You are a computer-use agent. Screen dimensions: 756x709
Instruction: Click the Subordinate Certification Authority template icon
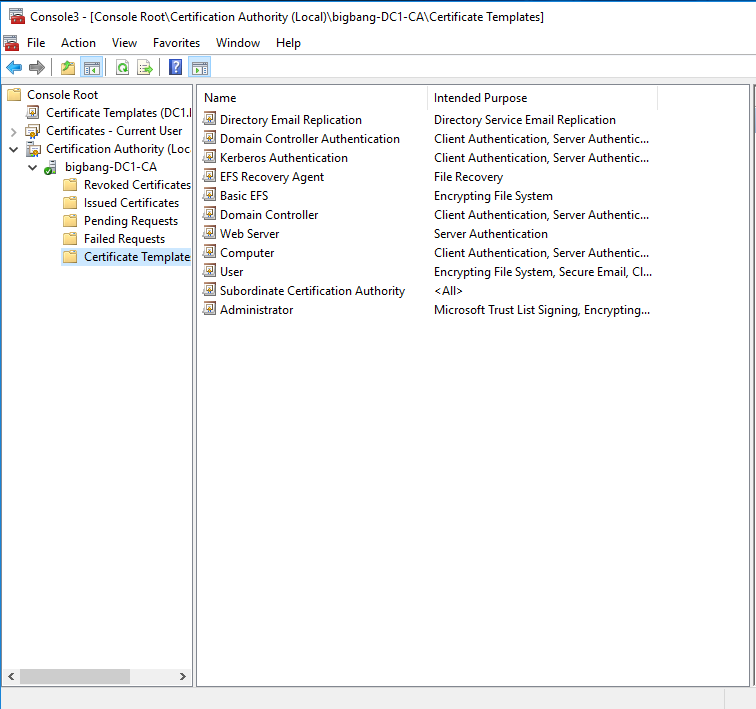[209, 290]
